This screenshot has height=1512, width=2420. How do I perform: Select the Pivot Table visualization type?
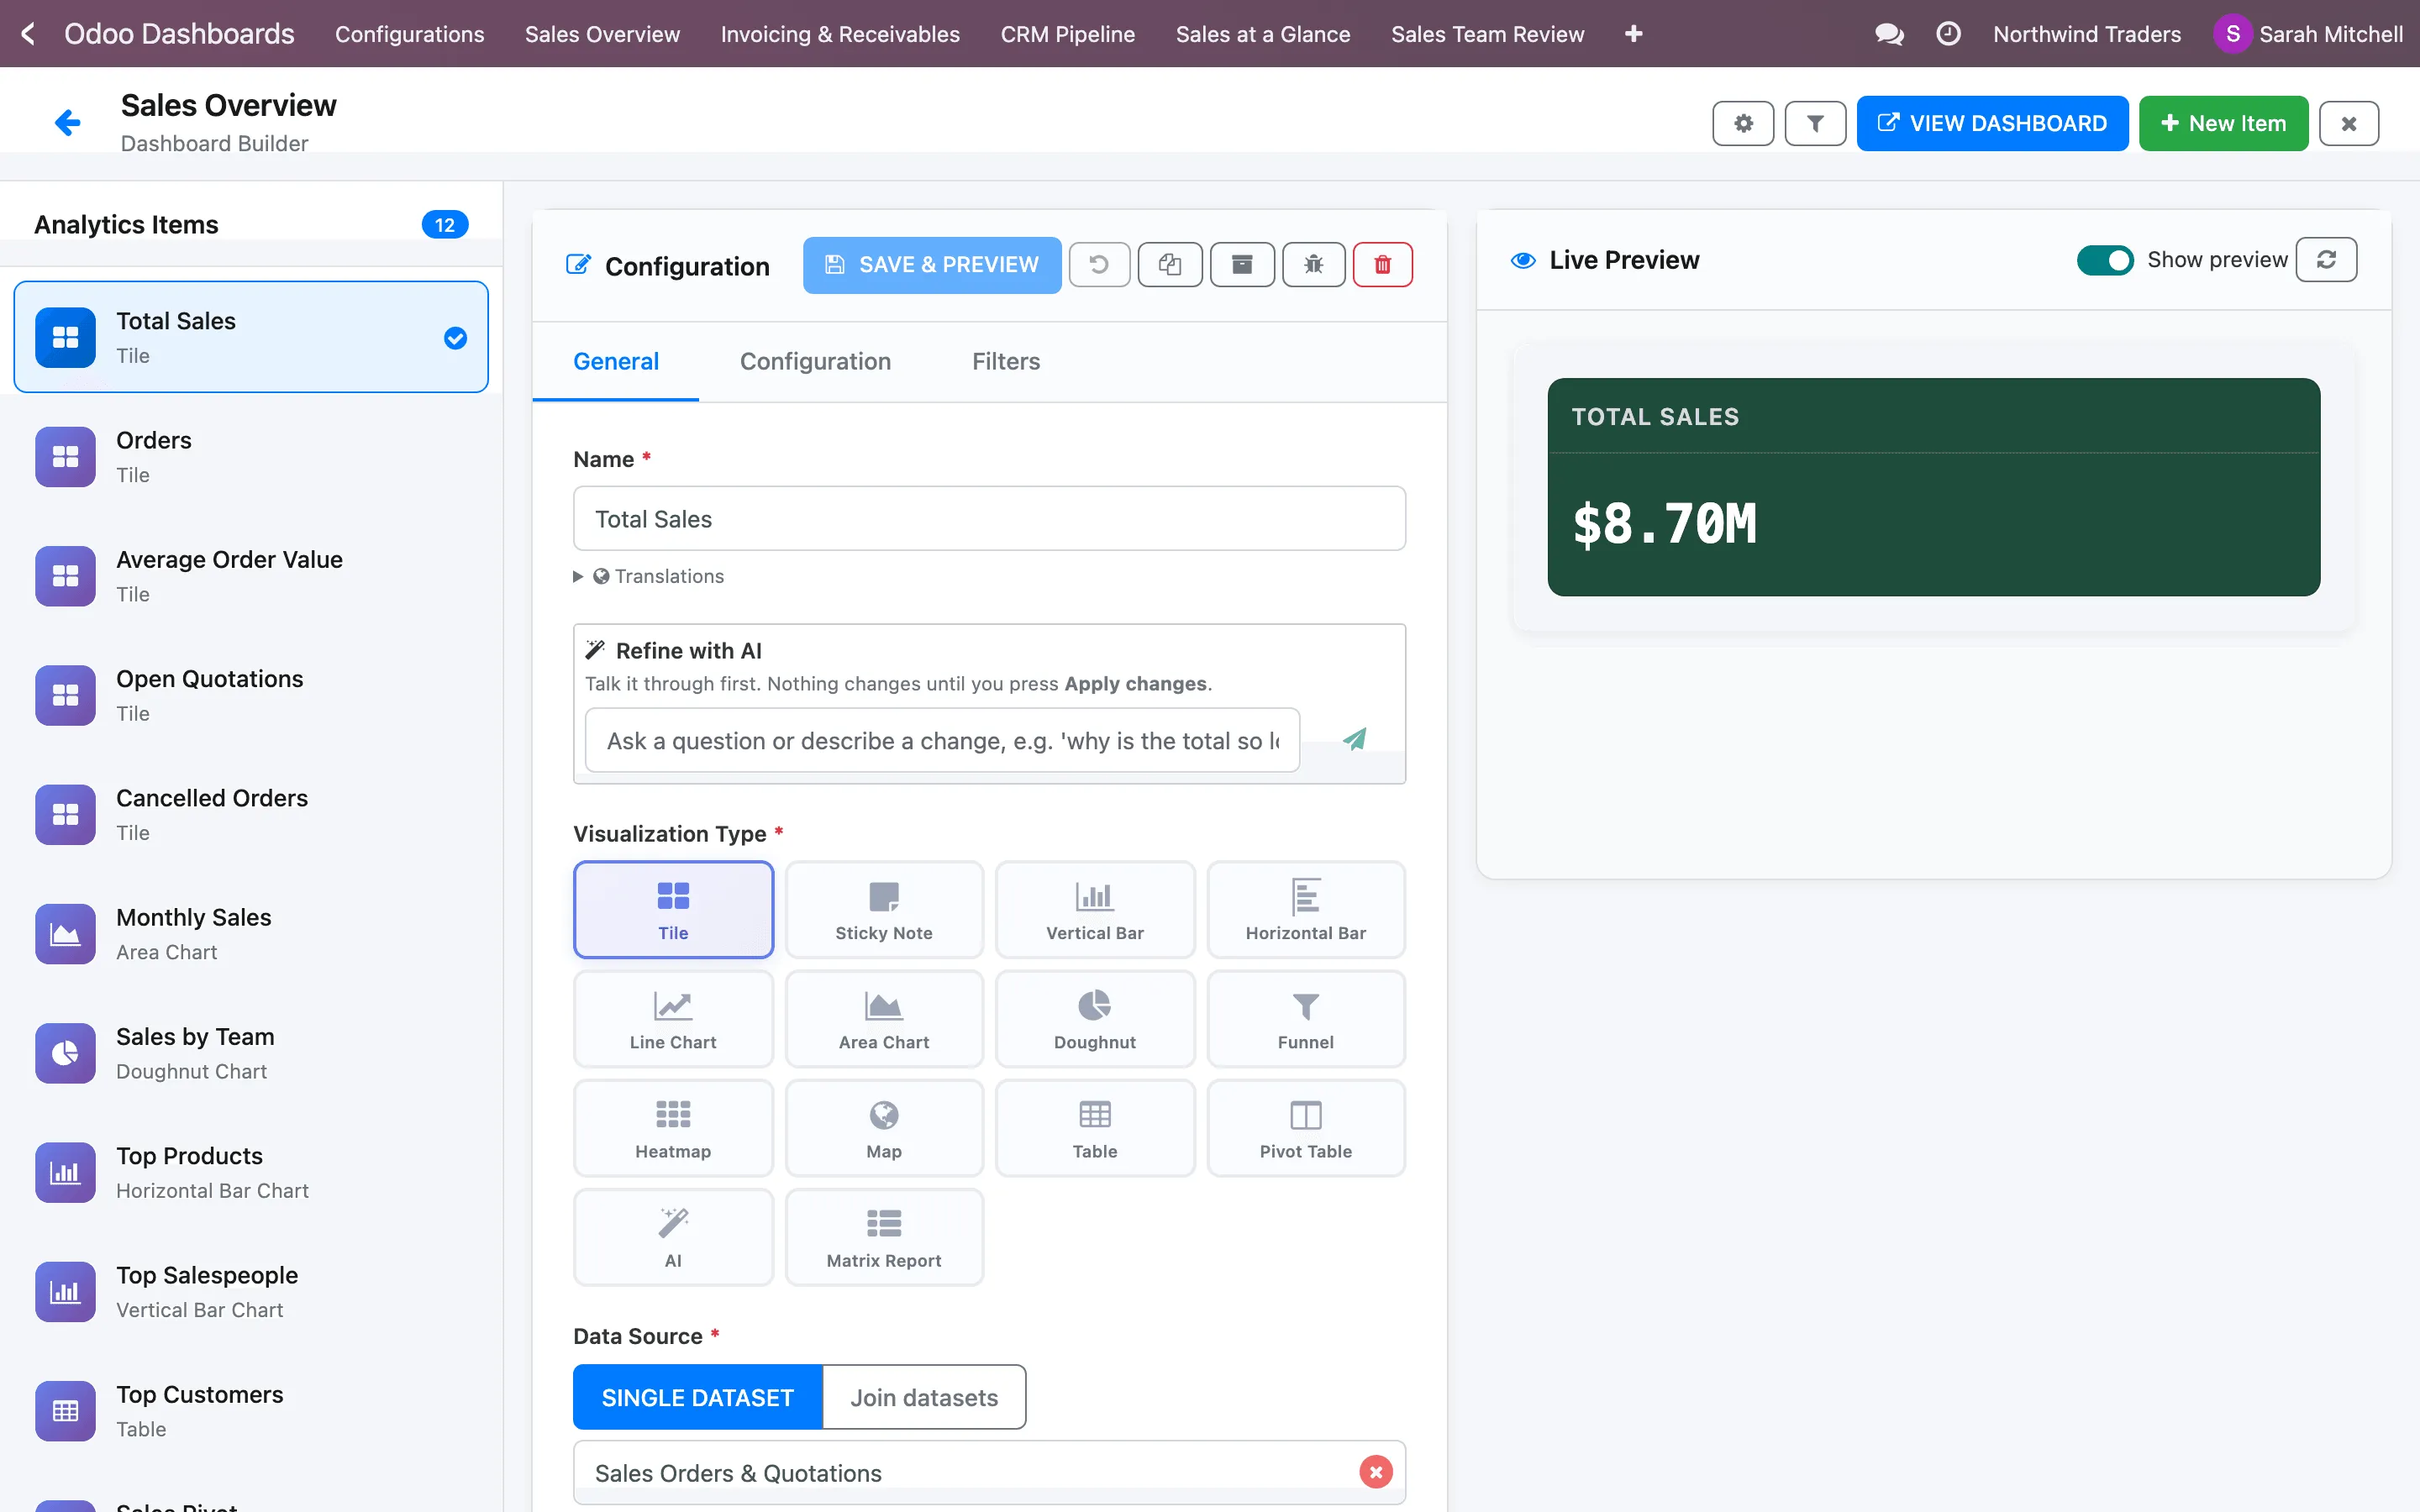(x=1306, y=1128)
